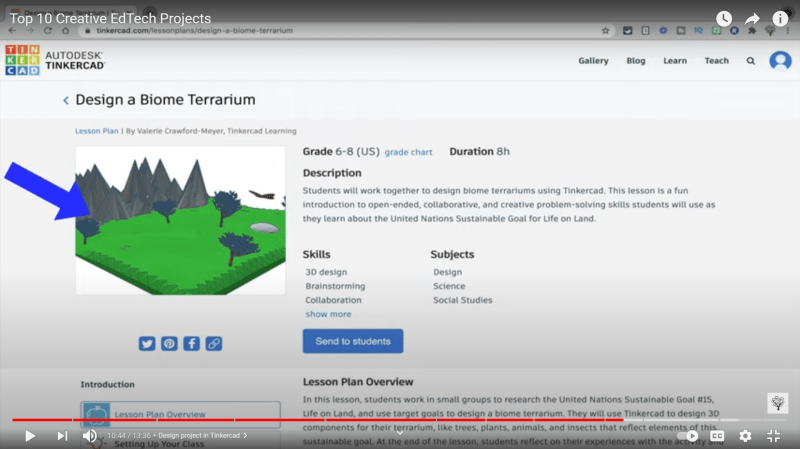Mute the video volume
Viewport: 800px width, 449px height.
[x=90, y=436]
